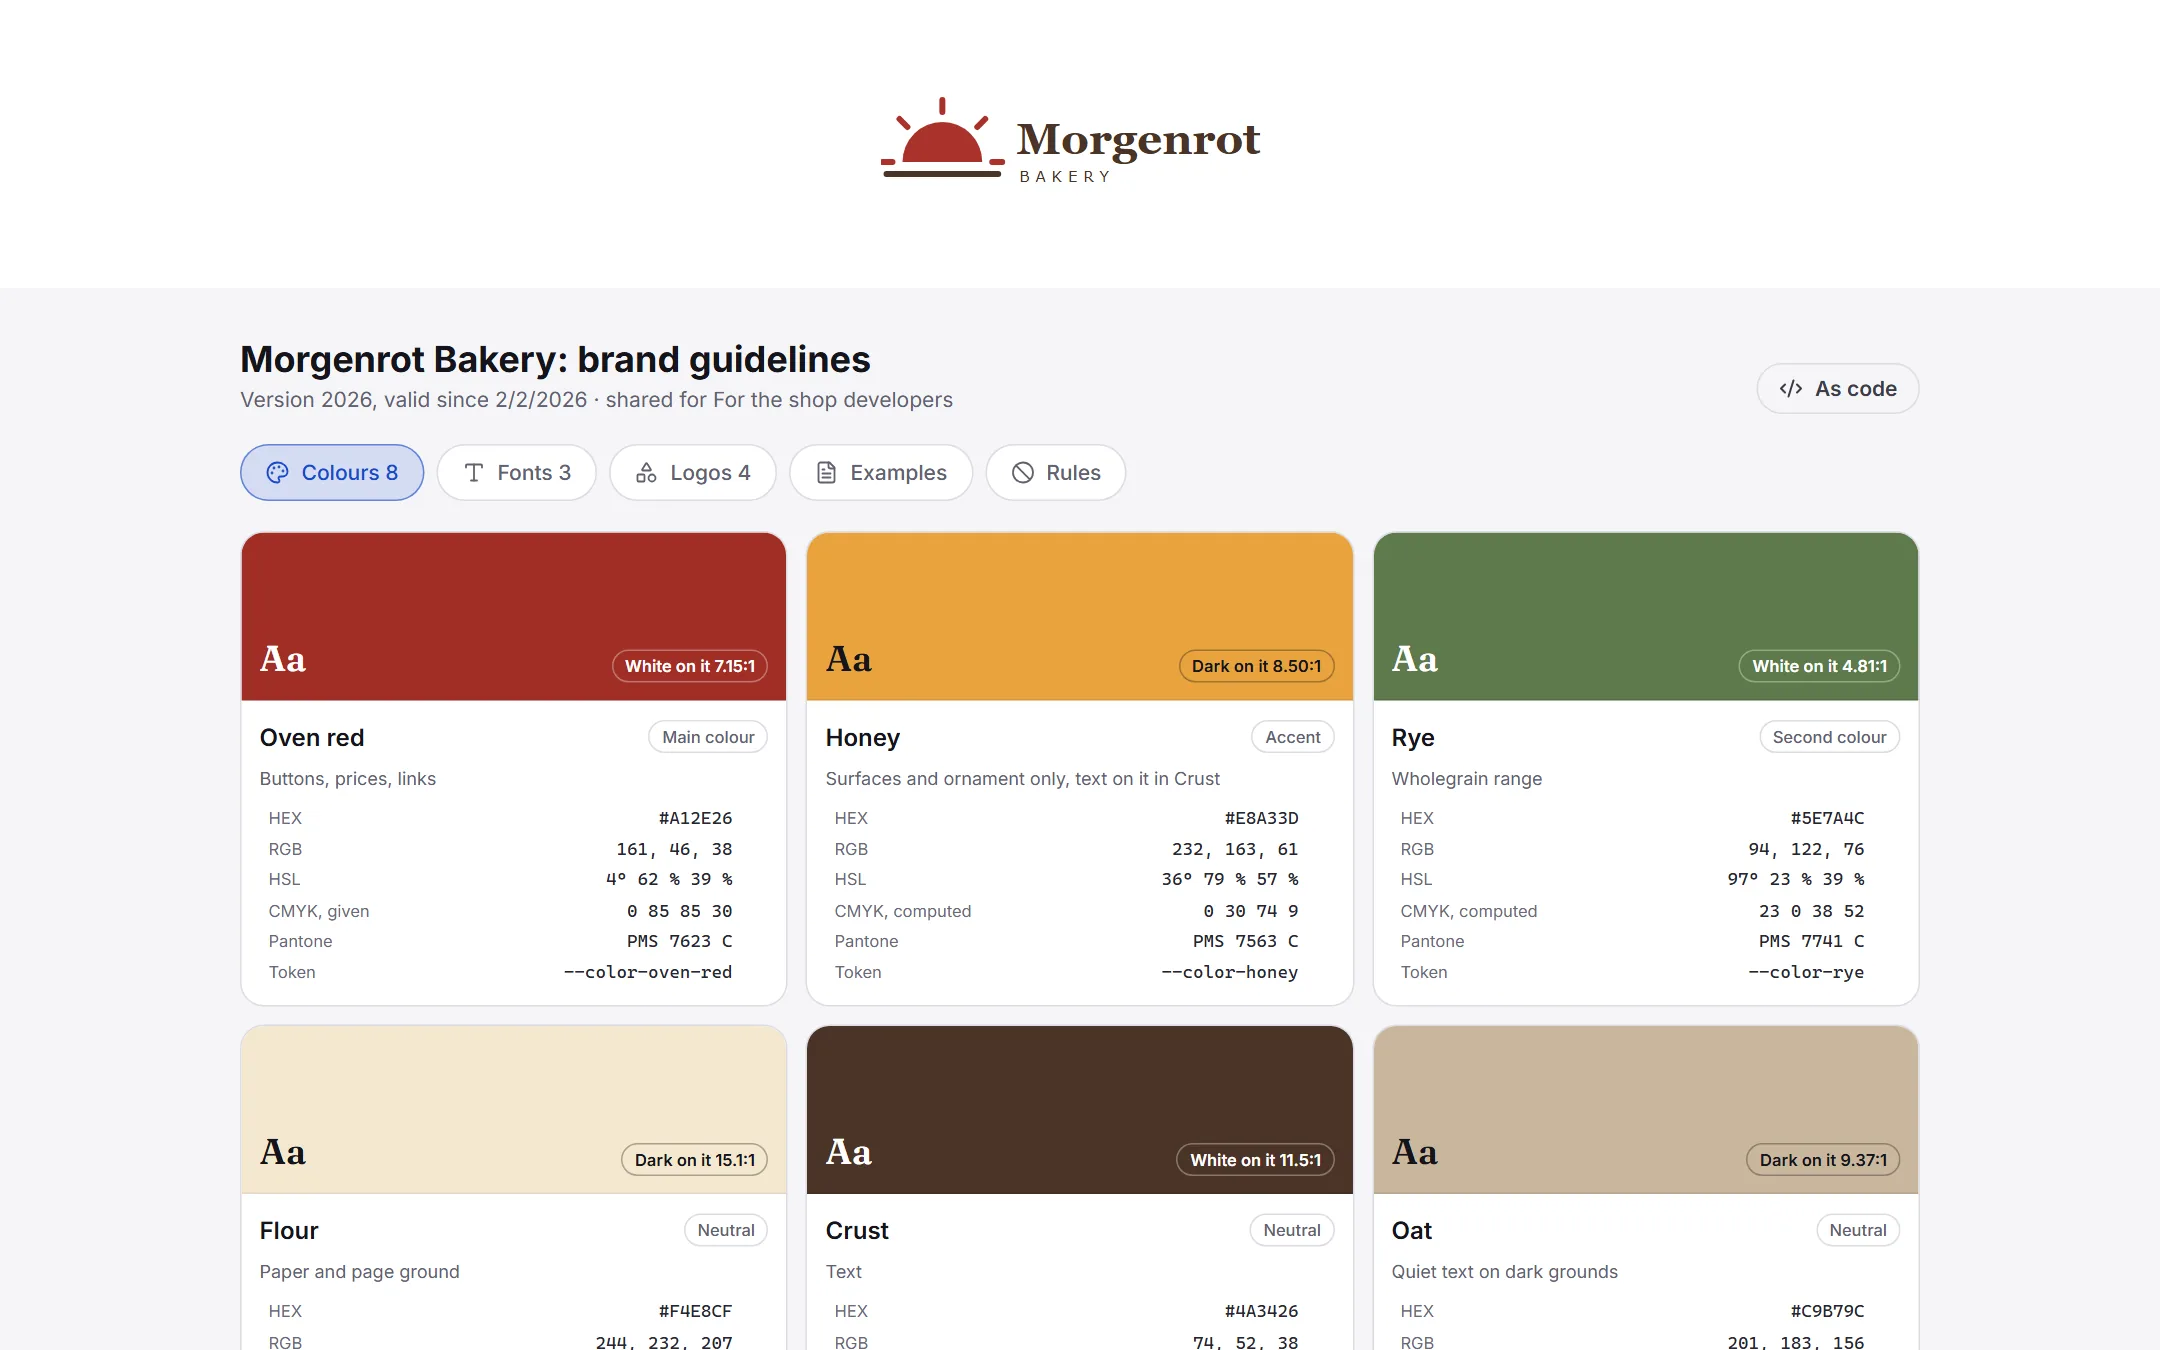The height and width of the screenshot is (1350, 2160).
Task: Click the heading Morgenrot Bakery: brand guidelines
Action: (x=555, y=359)
